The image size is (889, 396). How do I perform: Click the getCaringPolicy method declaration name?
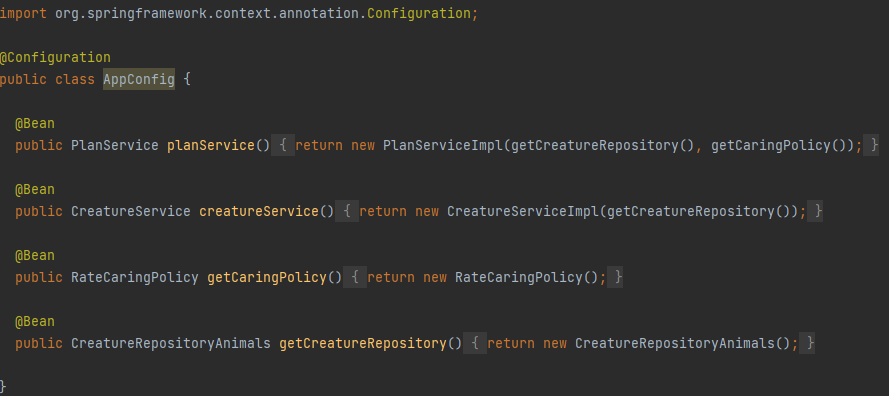point(267,277)
